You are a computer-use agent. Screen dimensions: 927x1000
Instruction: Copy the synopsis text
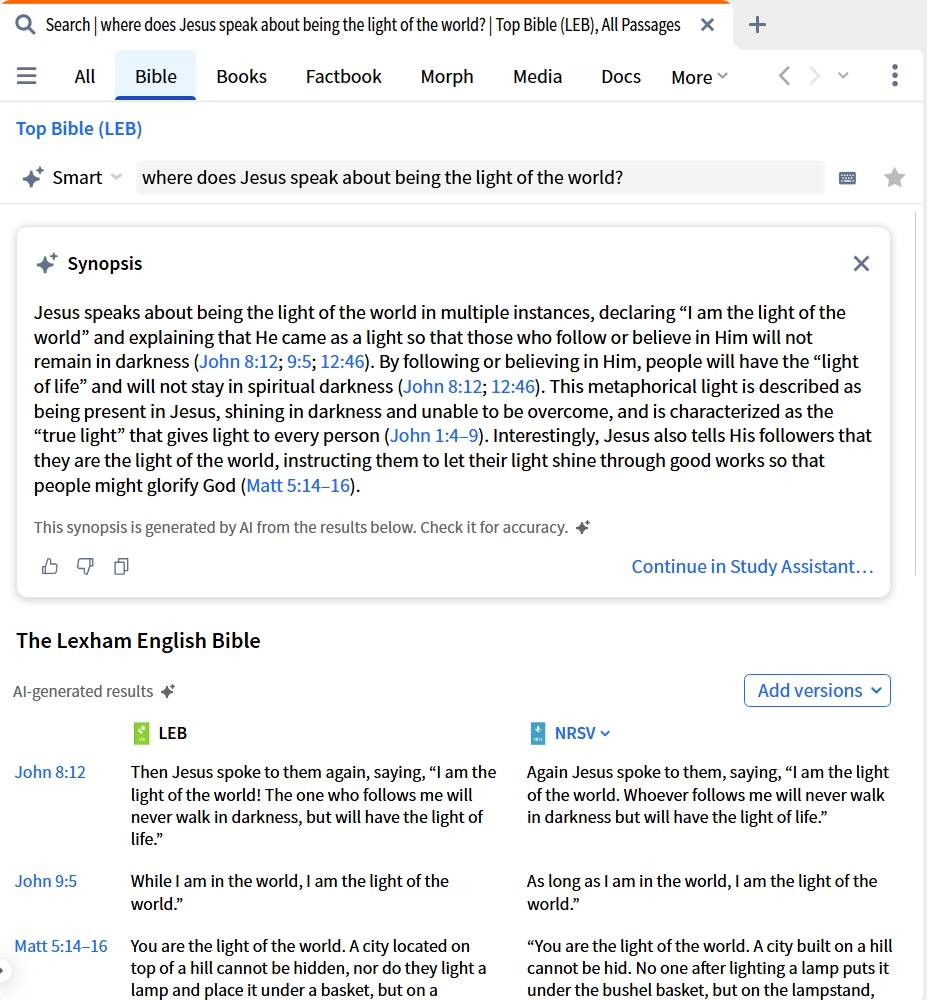point(121,566)
